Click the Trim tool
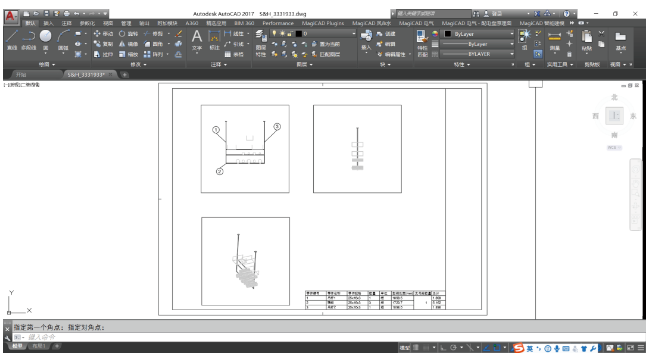Image resolution: width=651 pixels, height=360 pixels. (153, 34)
